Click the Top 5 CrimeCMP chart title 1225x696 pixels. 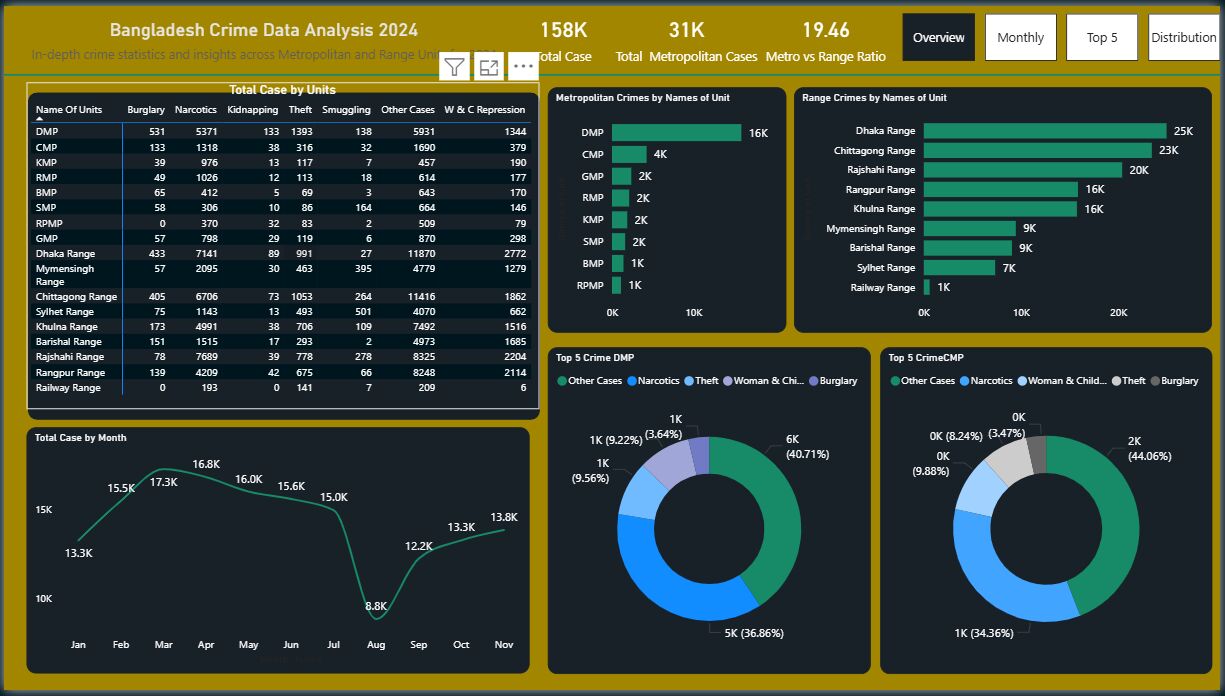[926, 358]
